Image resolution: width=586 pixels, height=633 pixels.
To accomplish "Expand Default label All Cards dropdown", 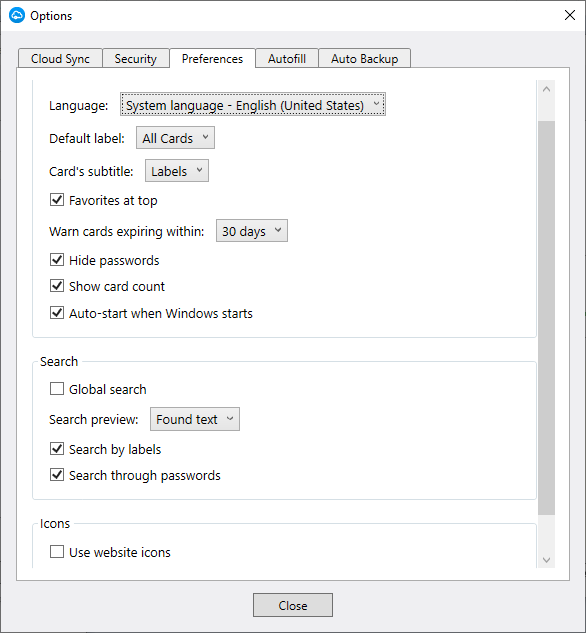I will 175,138.
